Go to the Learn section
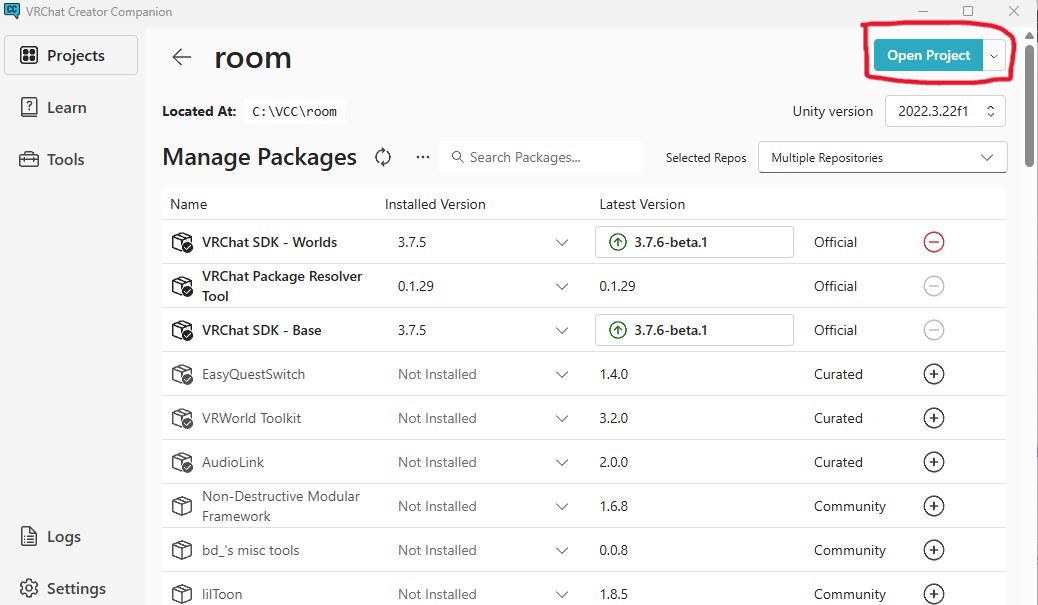This screenshot has width=1038, height=605. [x=54, y=107]
